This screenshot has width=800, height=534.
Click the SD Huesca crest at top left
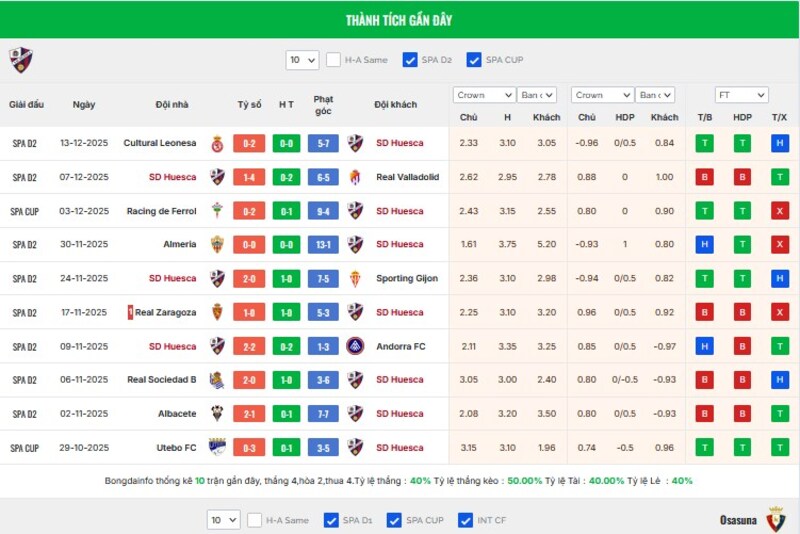(21, 60)
